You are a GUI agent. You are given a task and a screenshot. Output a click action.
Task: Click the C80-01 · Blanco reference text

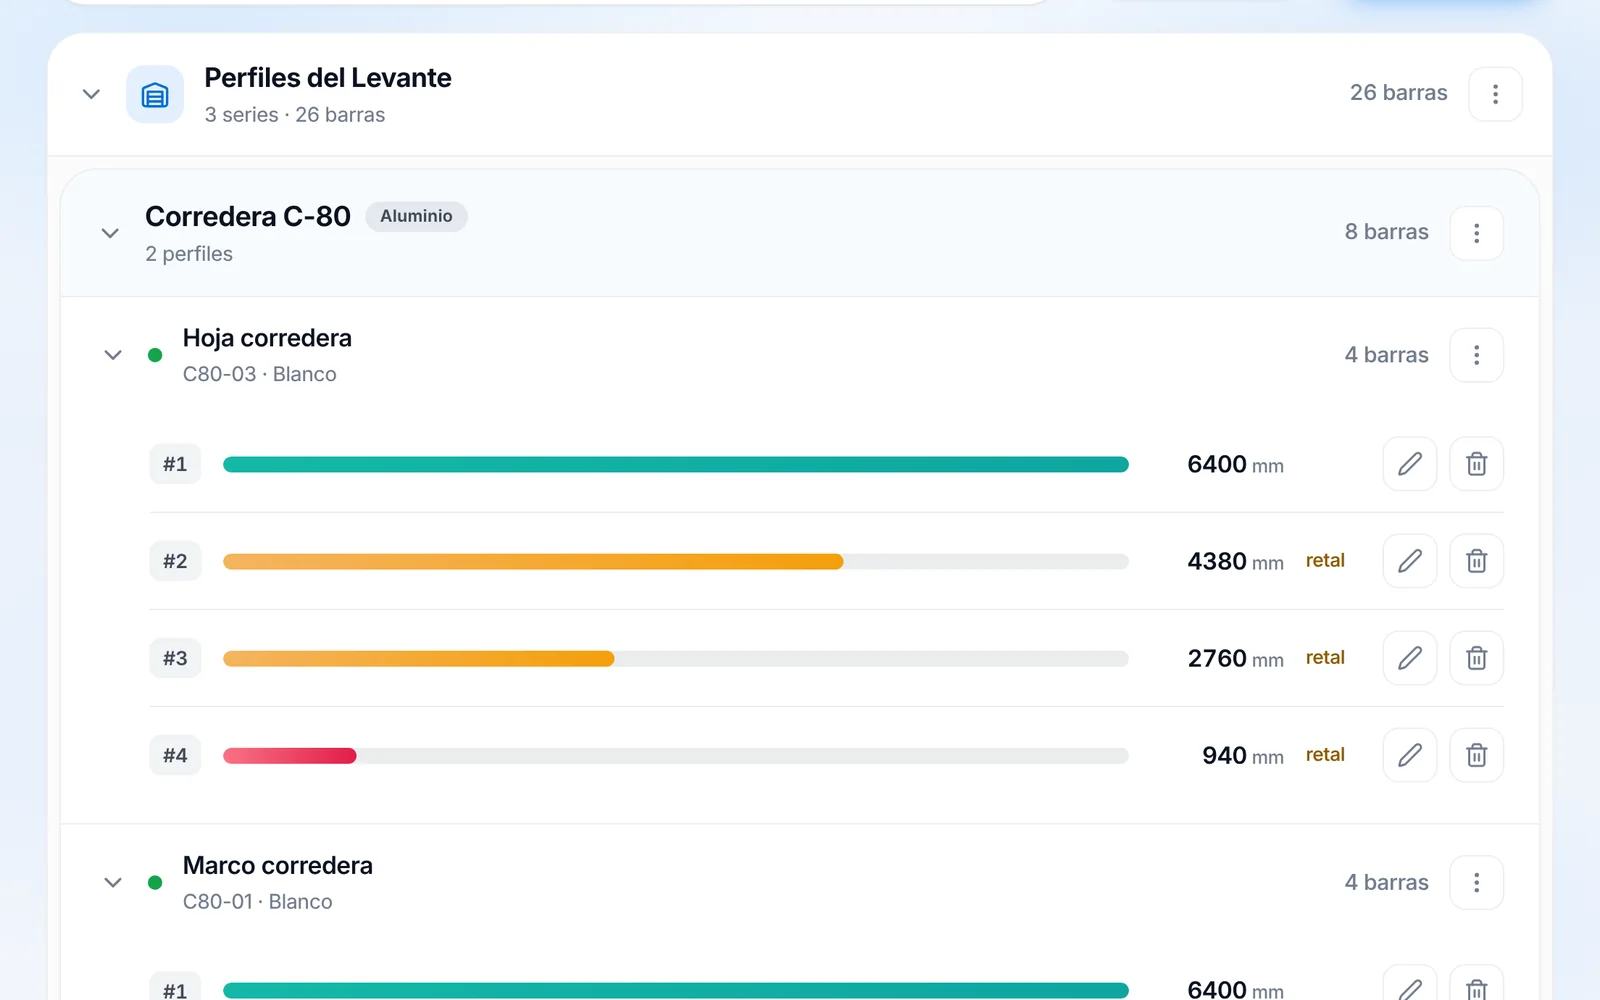258,901
